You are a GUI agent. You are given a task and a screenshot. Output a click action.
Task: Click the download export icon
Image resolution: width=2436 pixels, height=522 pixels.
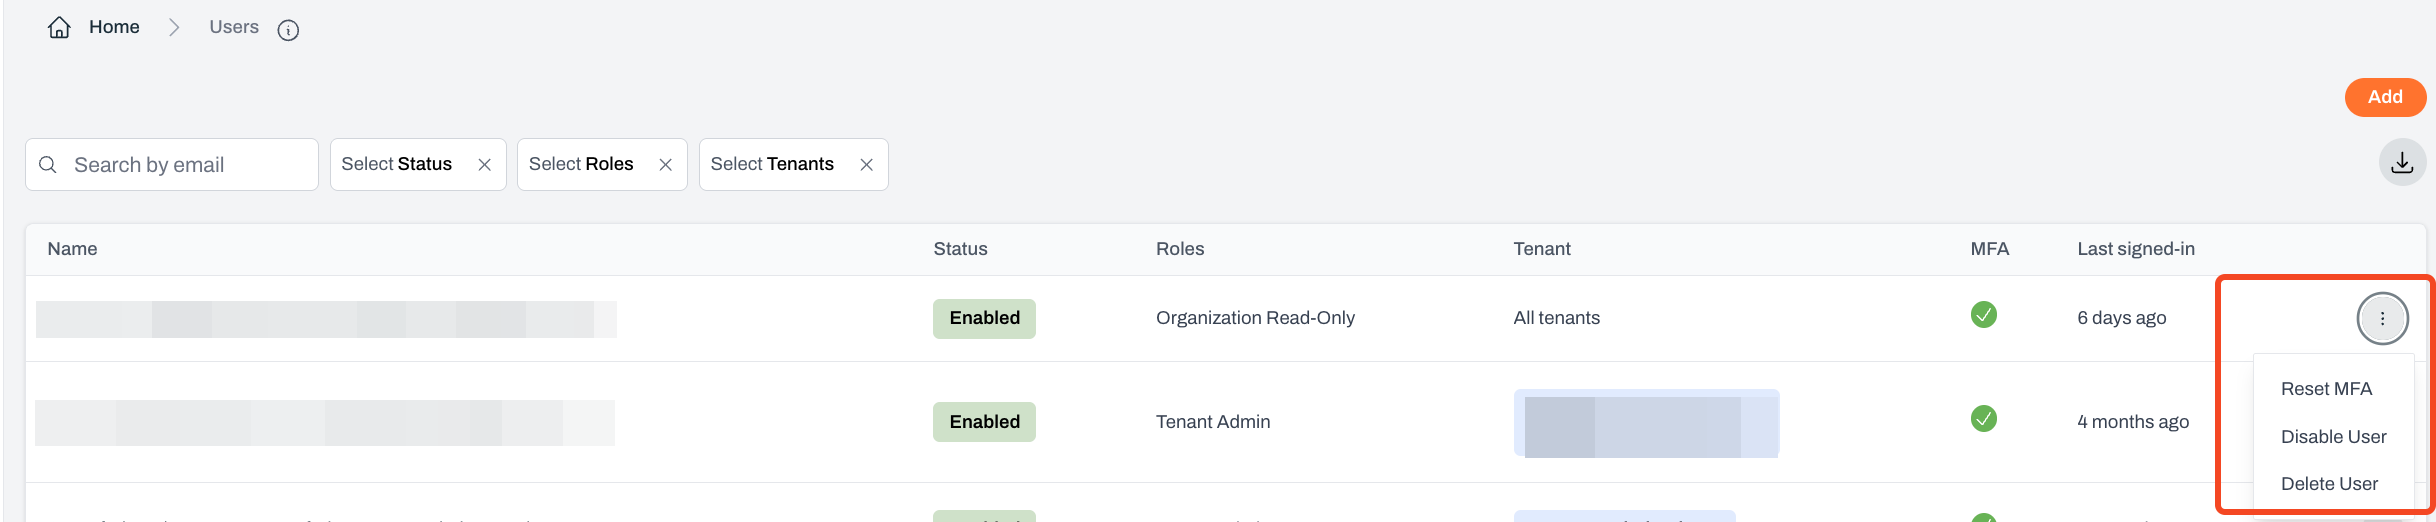click(2402, 163)
